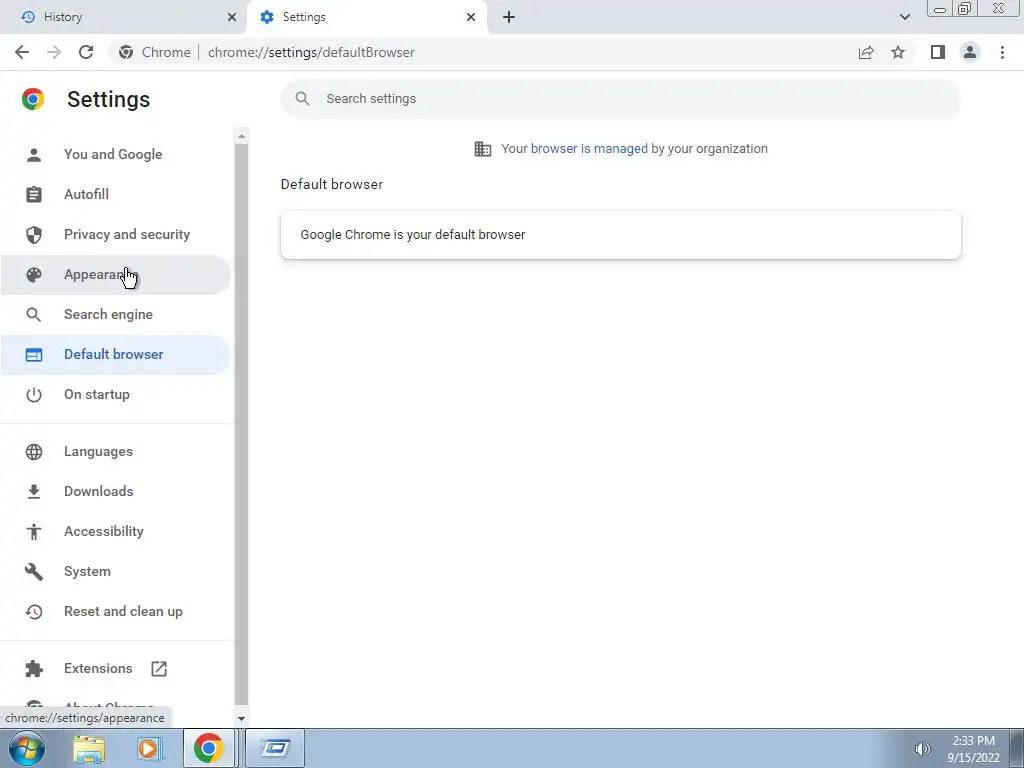Screen dimensions: 1024x768
Task: Click the address bar URL
Action: pyautogui.click(x=311, y=52)
